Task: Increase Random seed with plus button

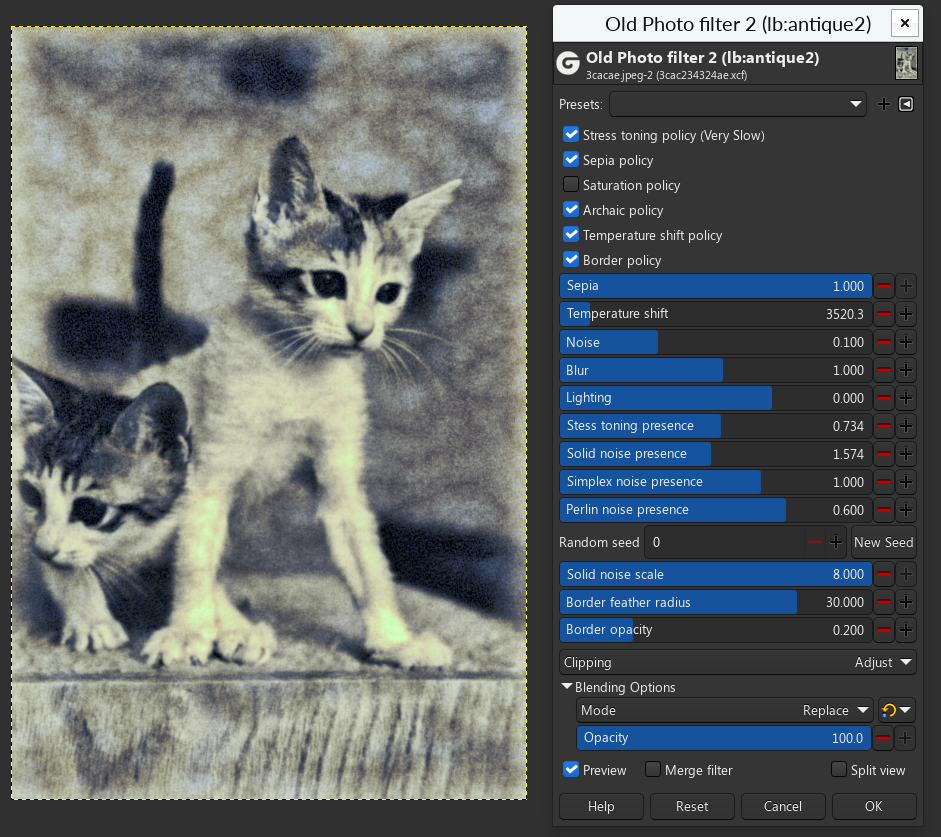Action: [836, 542]
